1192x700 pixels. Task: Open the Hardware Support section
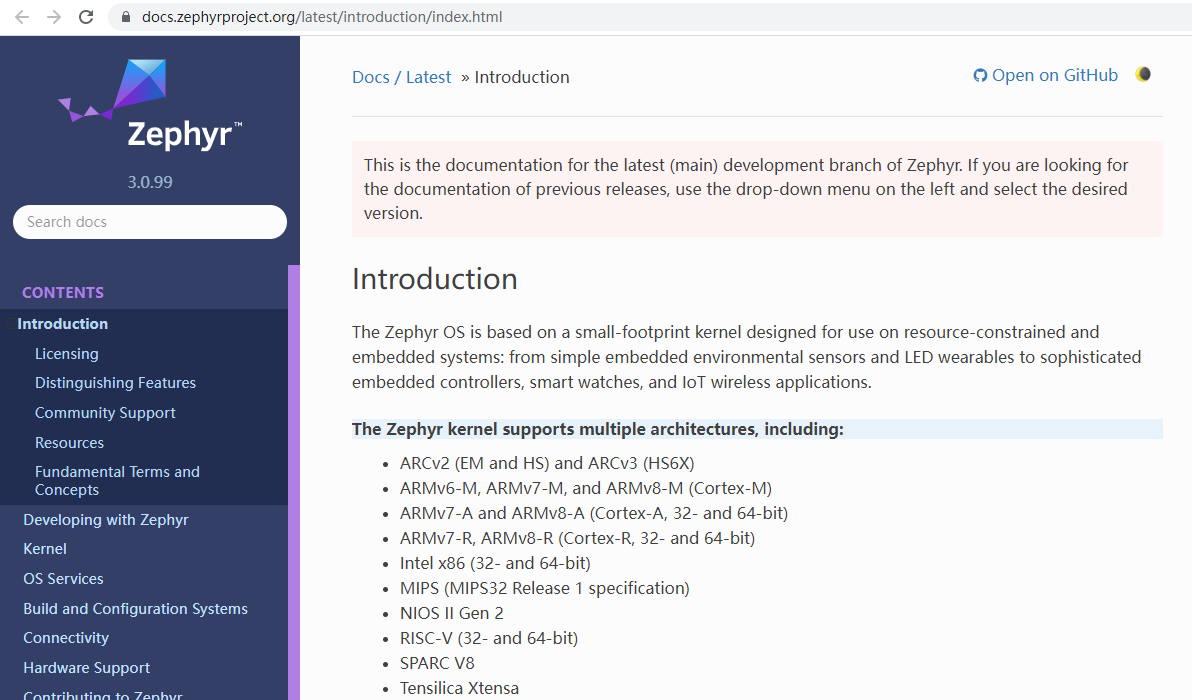pos(86,667)
